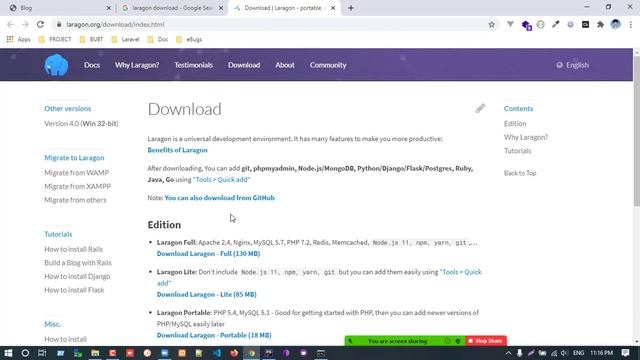Open Migrate from others link

75,200
